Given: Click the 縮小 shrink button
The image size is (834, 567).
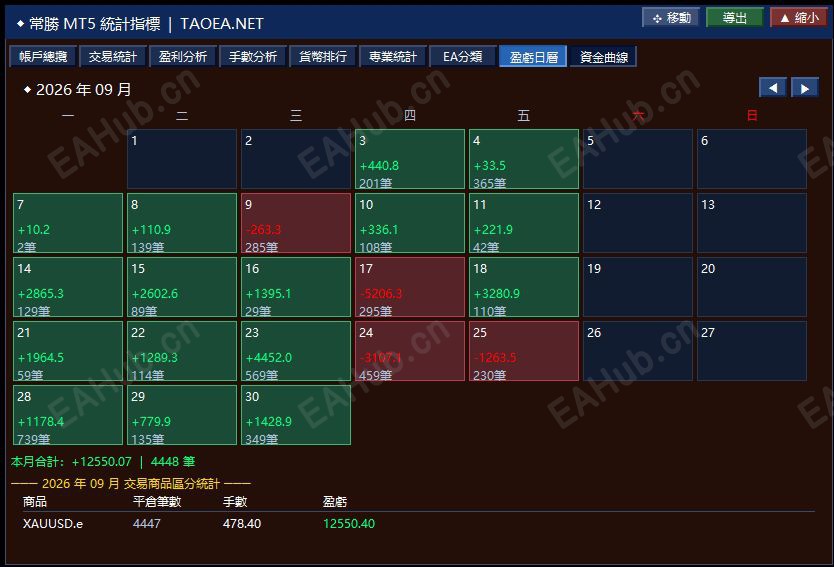Looking at the screenshot, I should click(x=799, y=18).
